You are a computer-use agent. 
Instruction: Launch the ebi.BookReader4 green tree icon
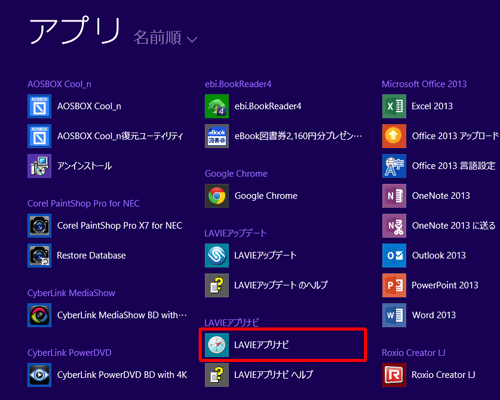click(217, 106)
